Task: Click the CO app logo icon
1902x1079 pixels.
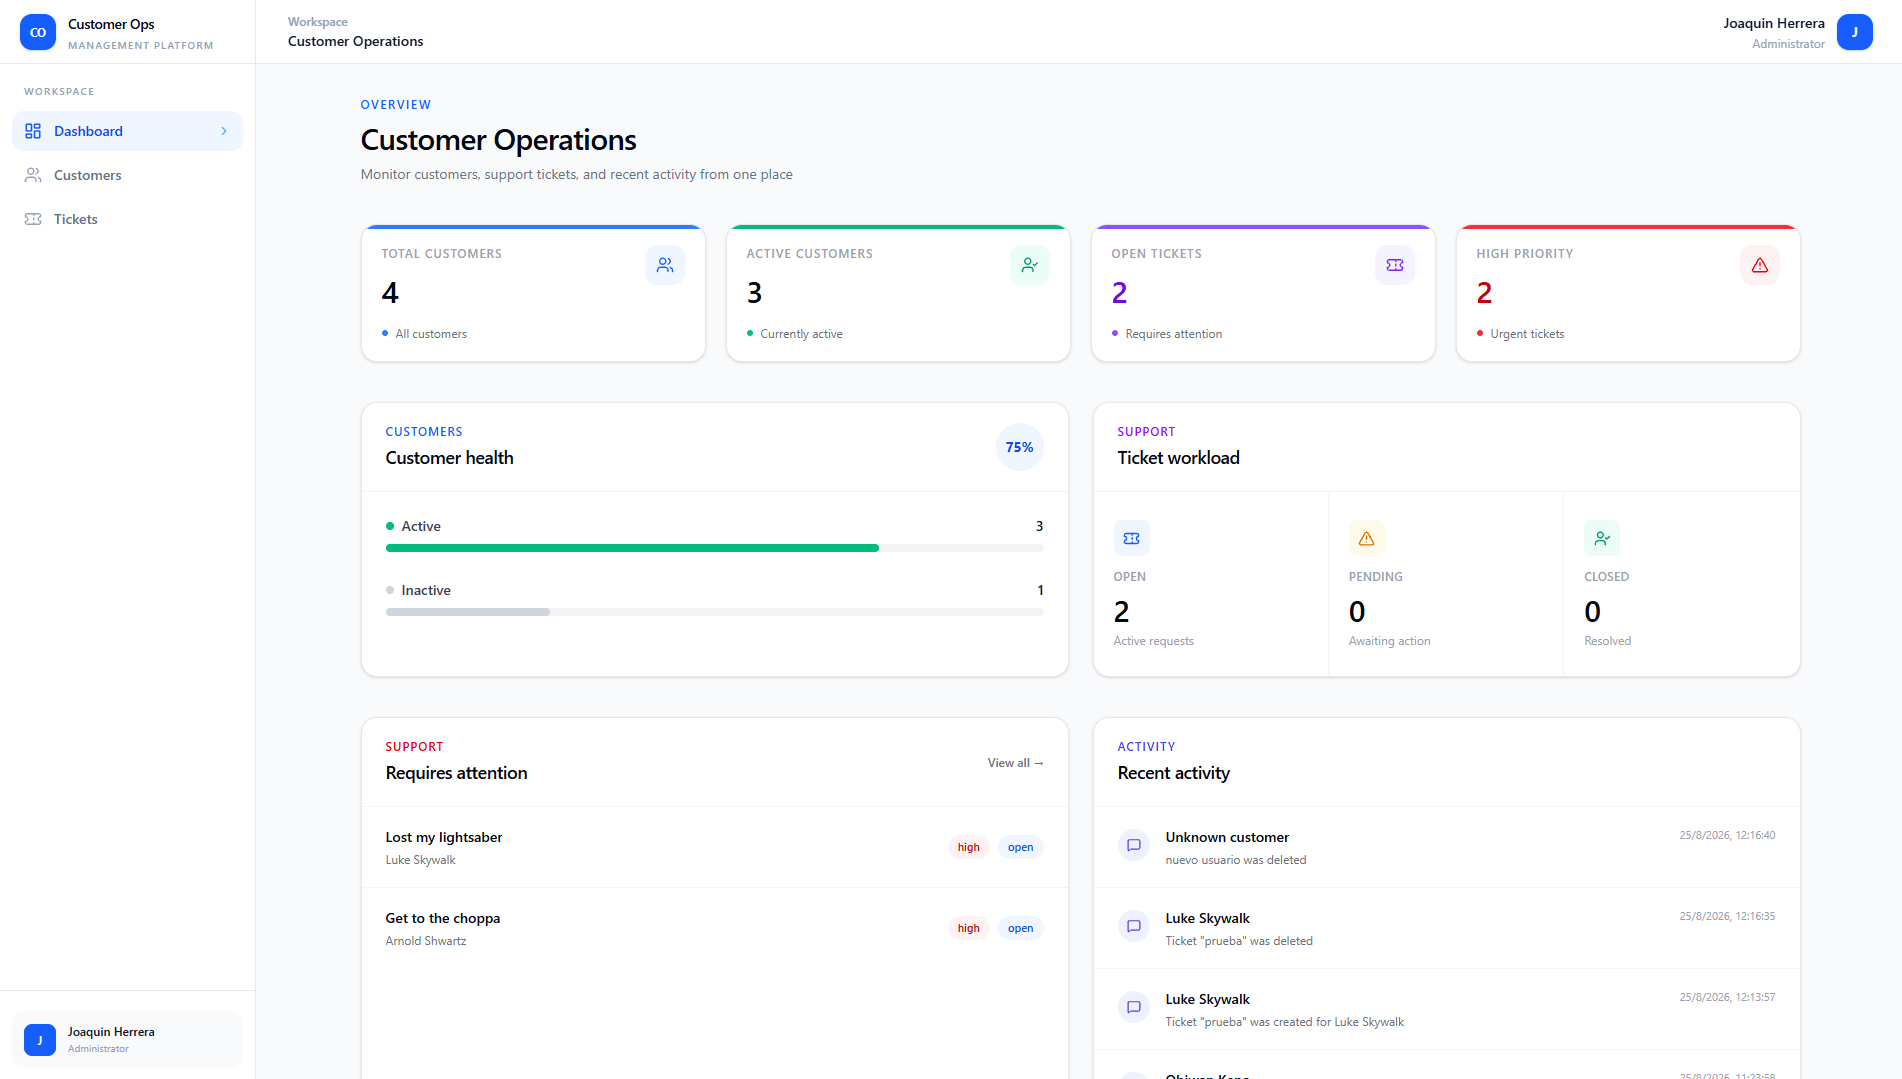Action: tap(38, 32)
